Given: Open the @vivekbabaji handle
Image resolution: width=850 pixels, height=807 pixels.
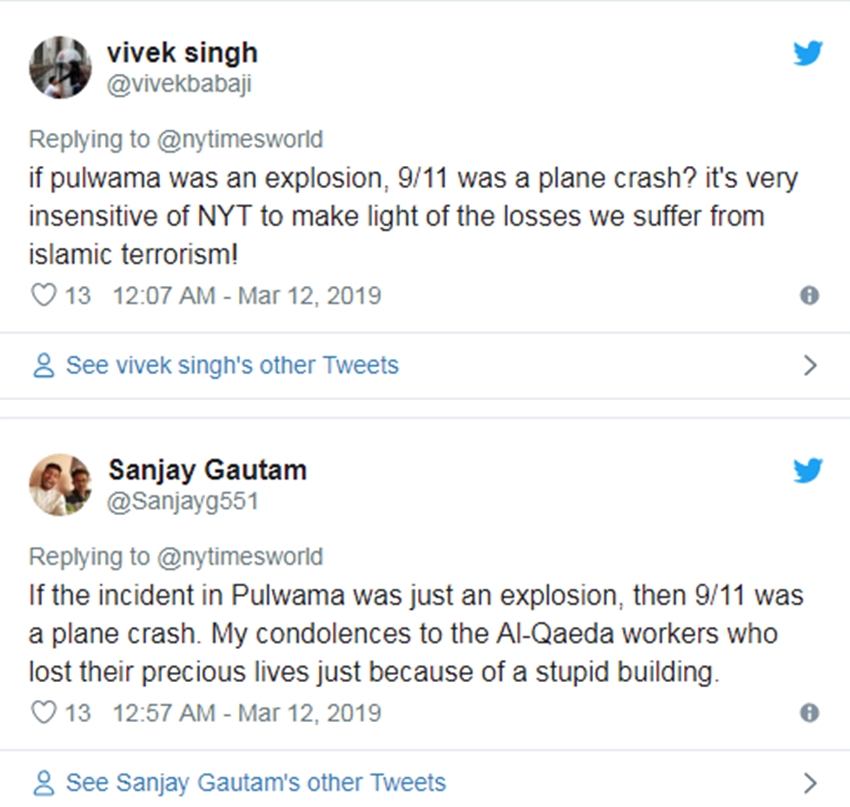Looking at the screenshot, I should tap(179, 84).
